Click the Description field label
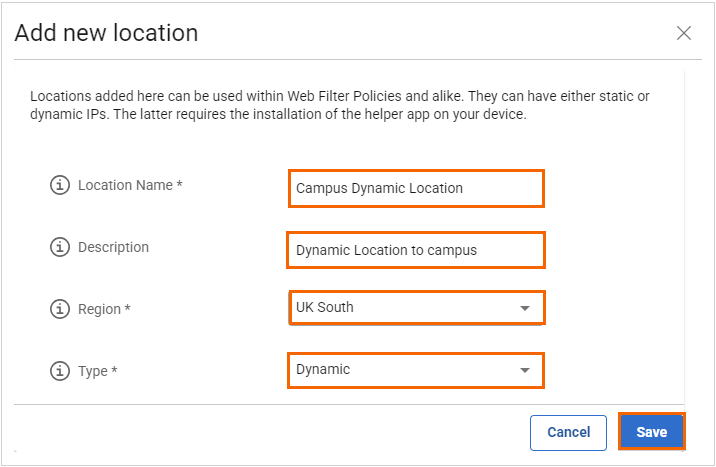This screenshot has width=716, height=467. pyautogui.click(x=113, y=247)
